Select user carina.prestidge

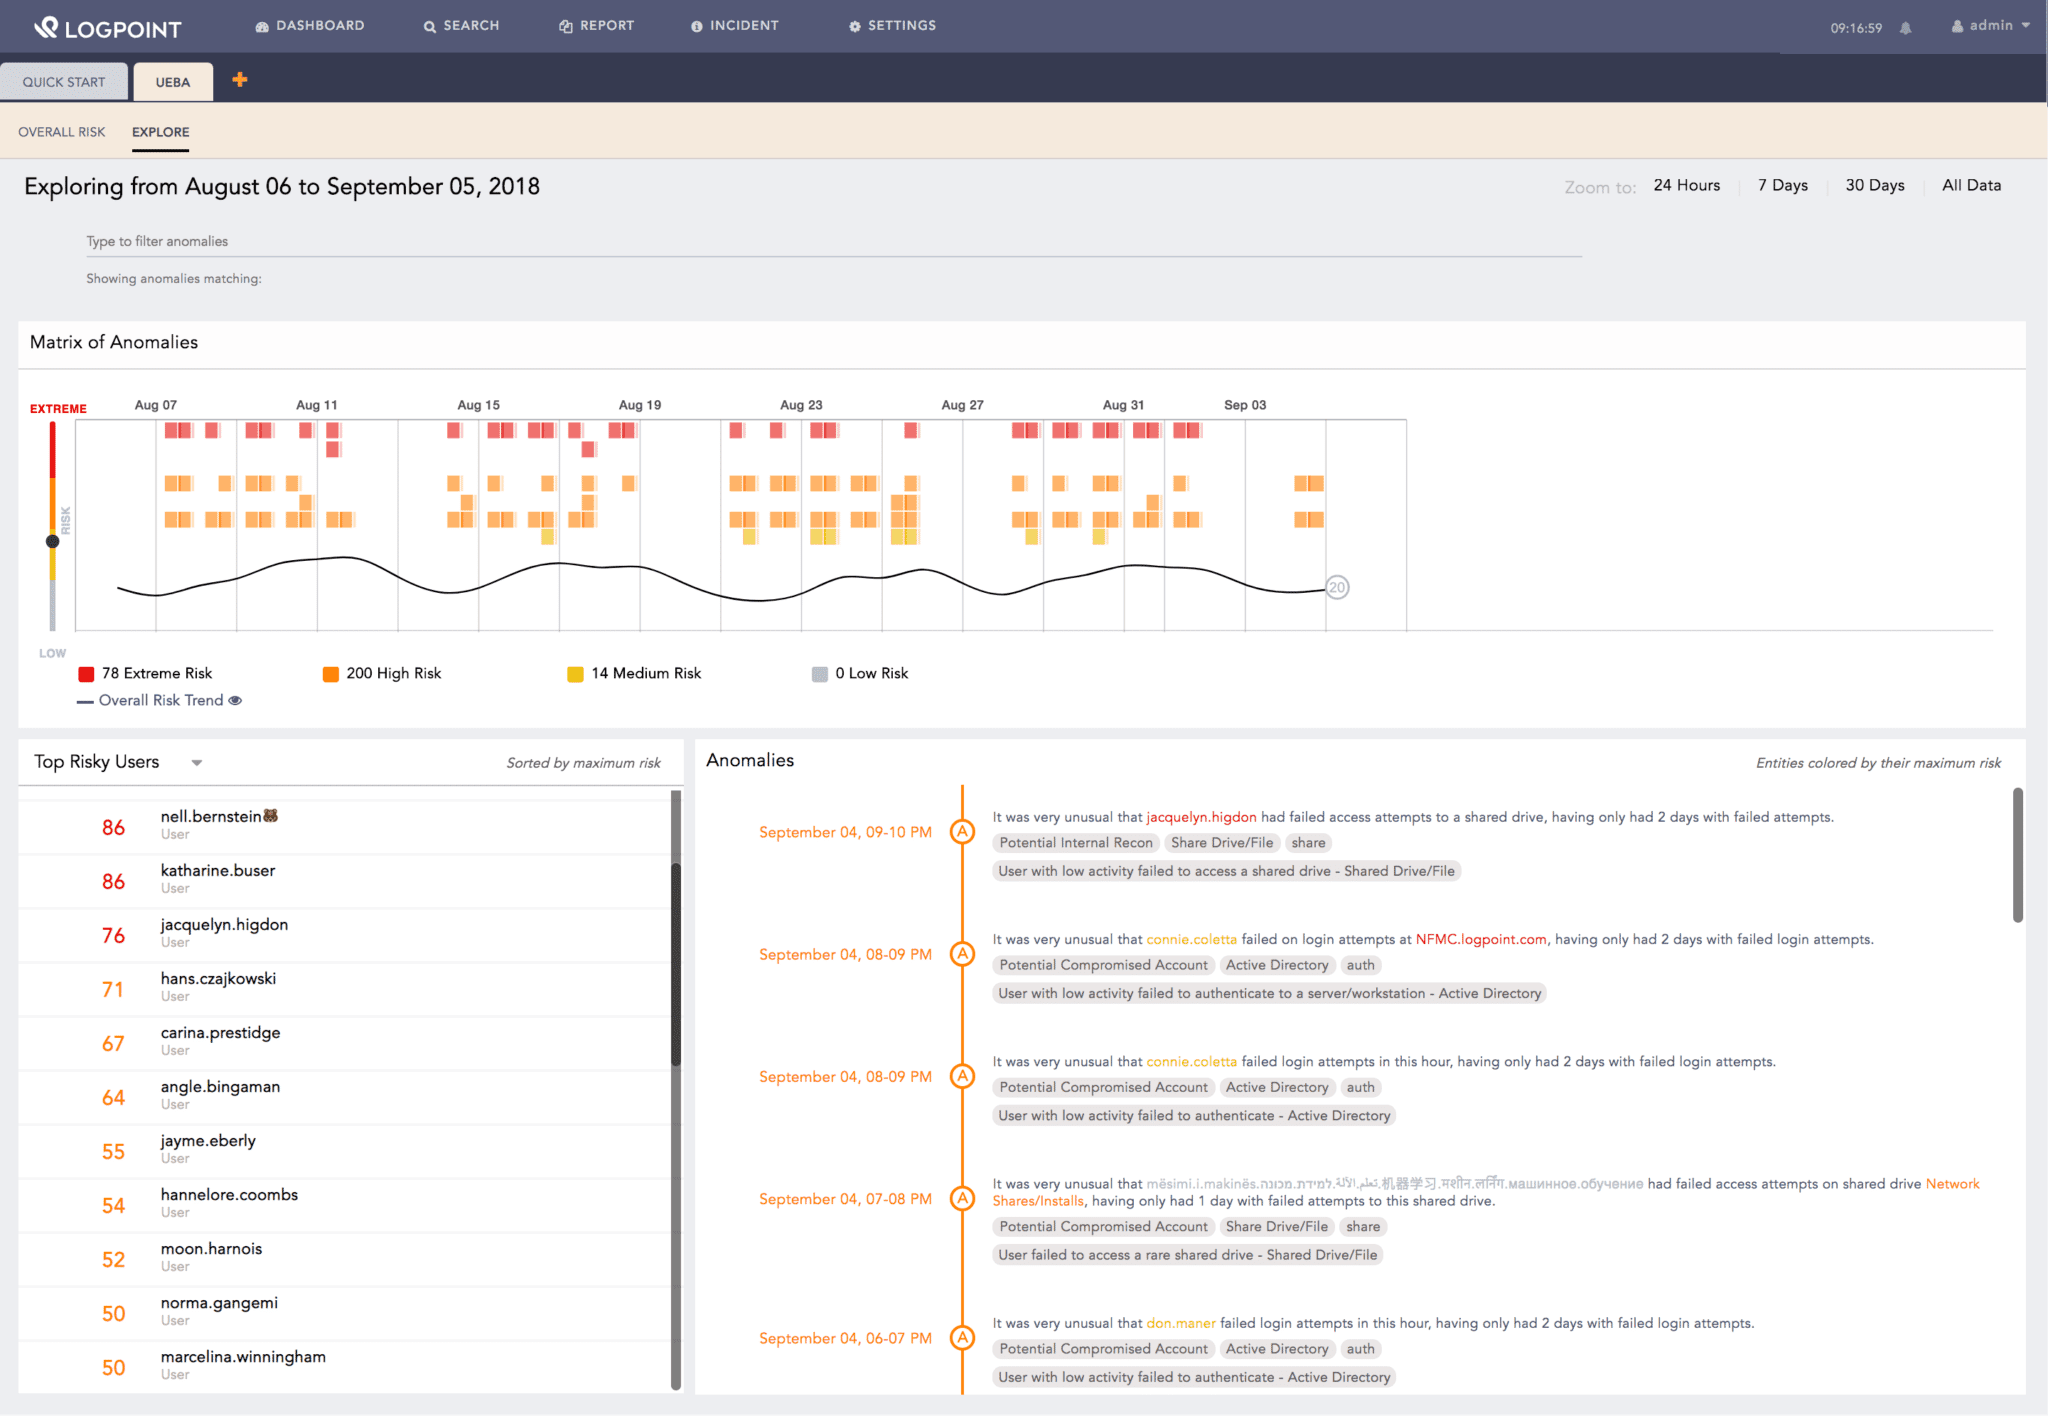pos(344,1043)
